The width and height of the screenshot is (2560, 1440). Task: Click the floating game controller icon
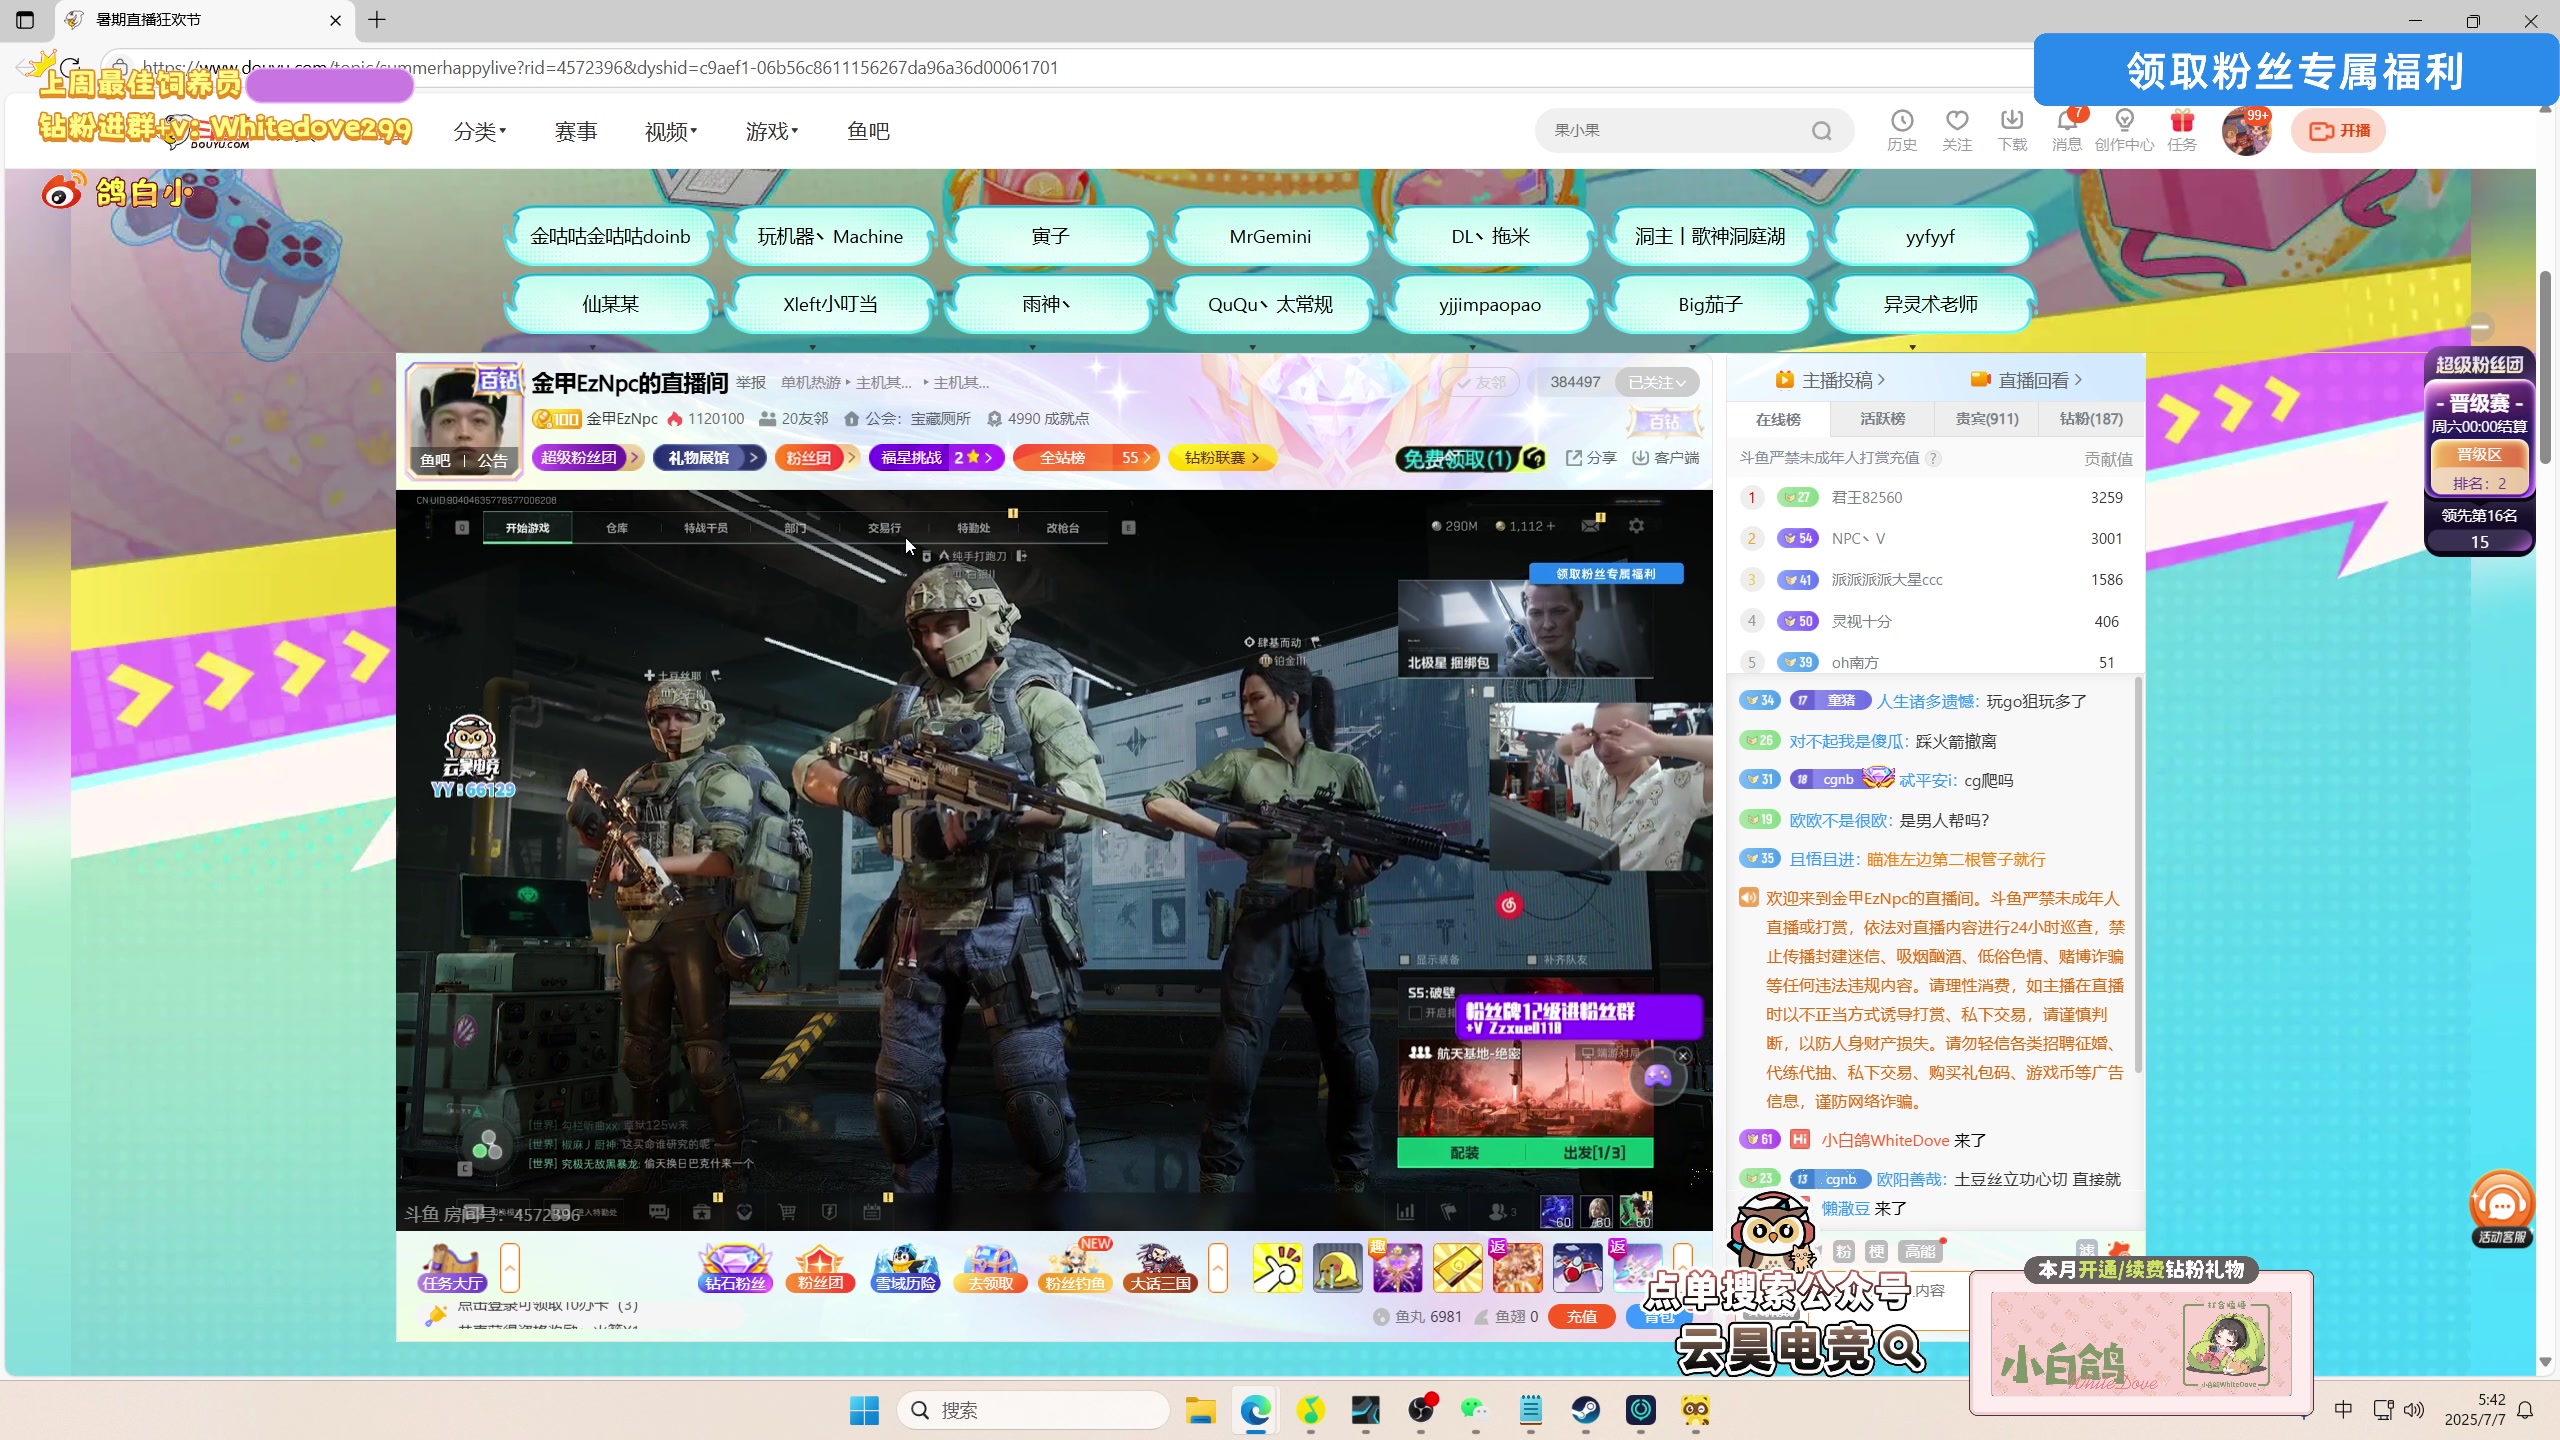pyautogui.click(x=1658, y=1076)
